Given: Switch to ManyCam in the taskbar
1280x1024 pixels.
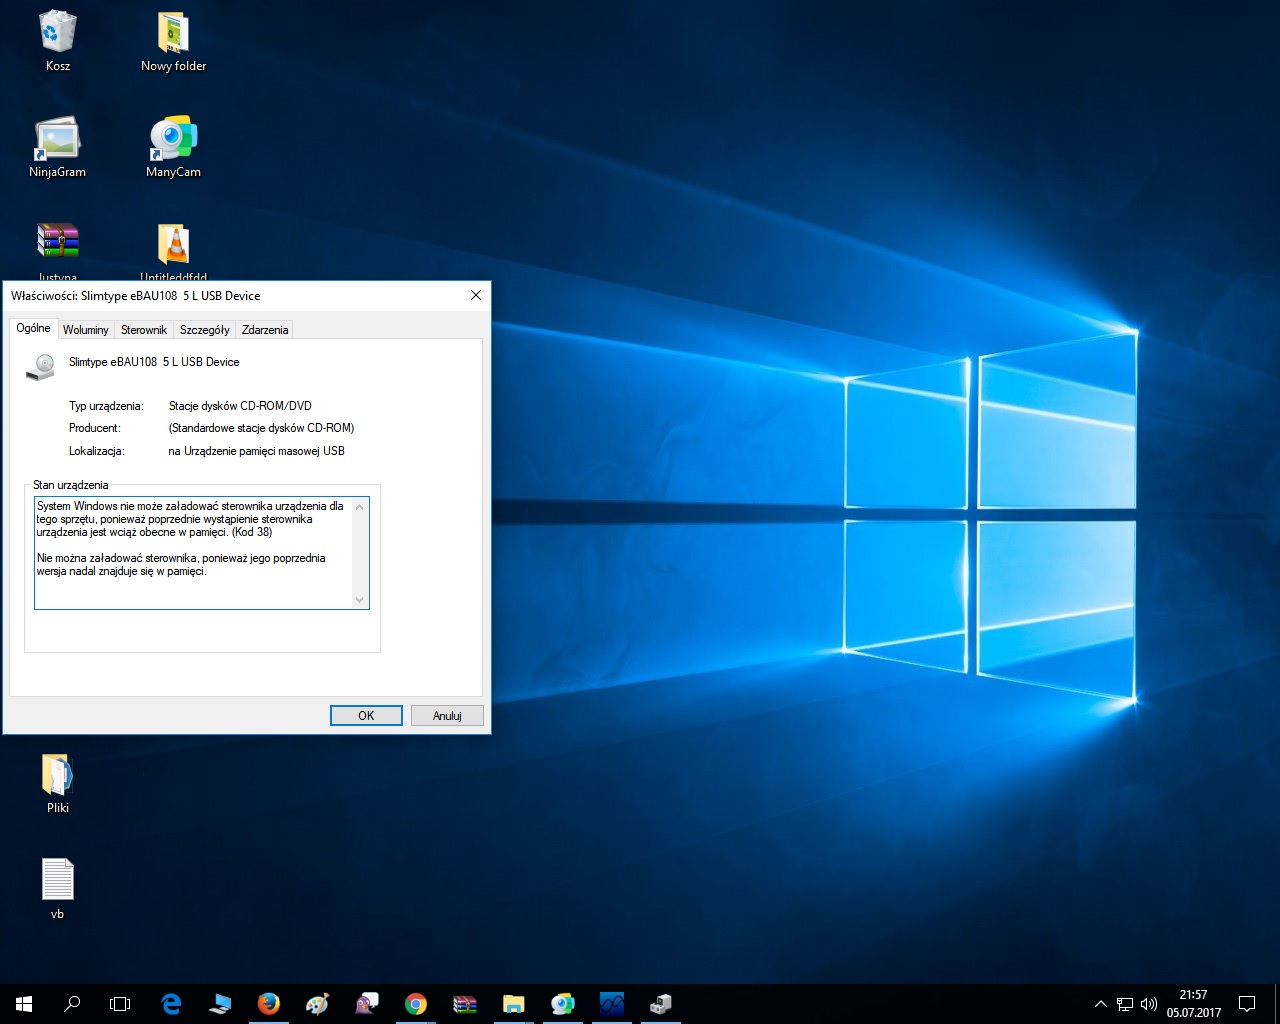Looking at the screenshot, I should 563,1003.
